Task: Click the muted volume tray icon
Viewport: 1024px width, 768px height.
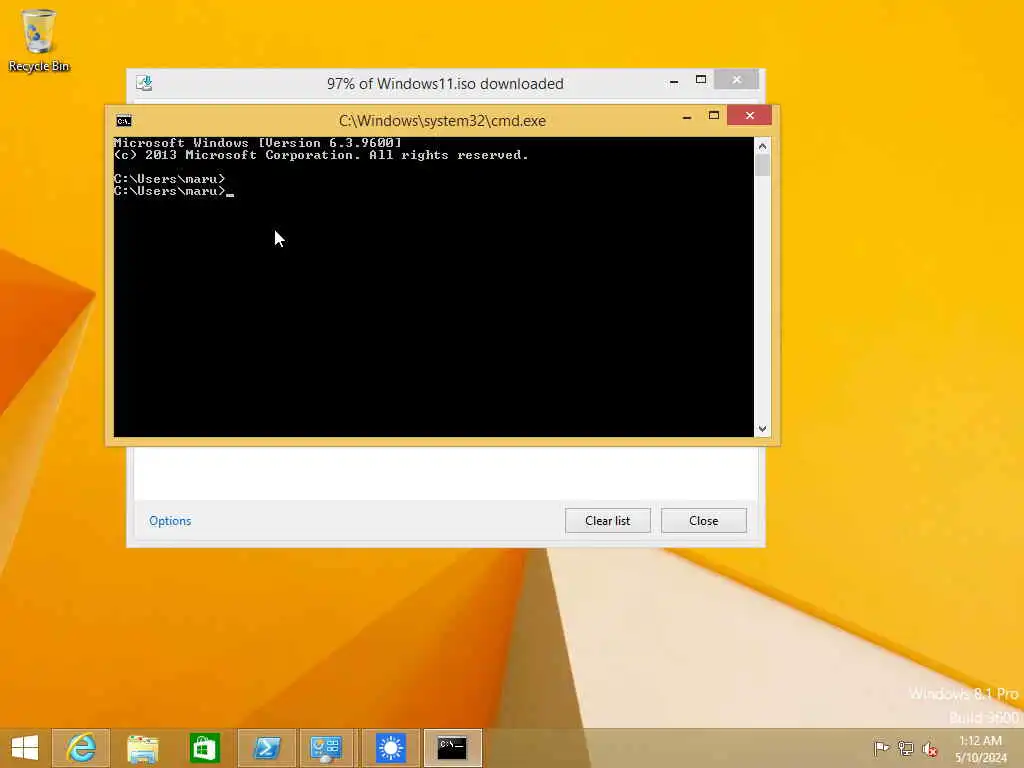Action: point(930,749)
